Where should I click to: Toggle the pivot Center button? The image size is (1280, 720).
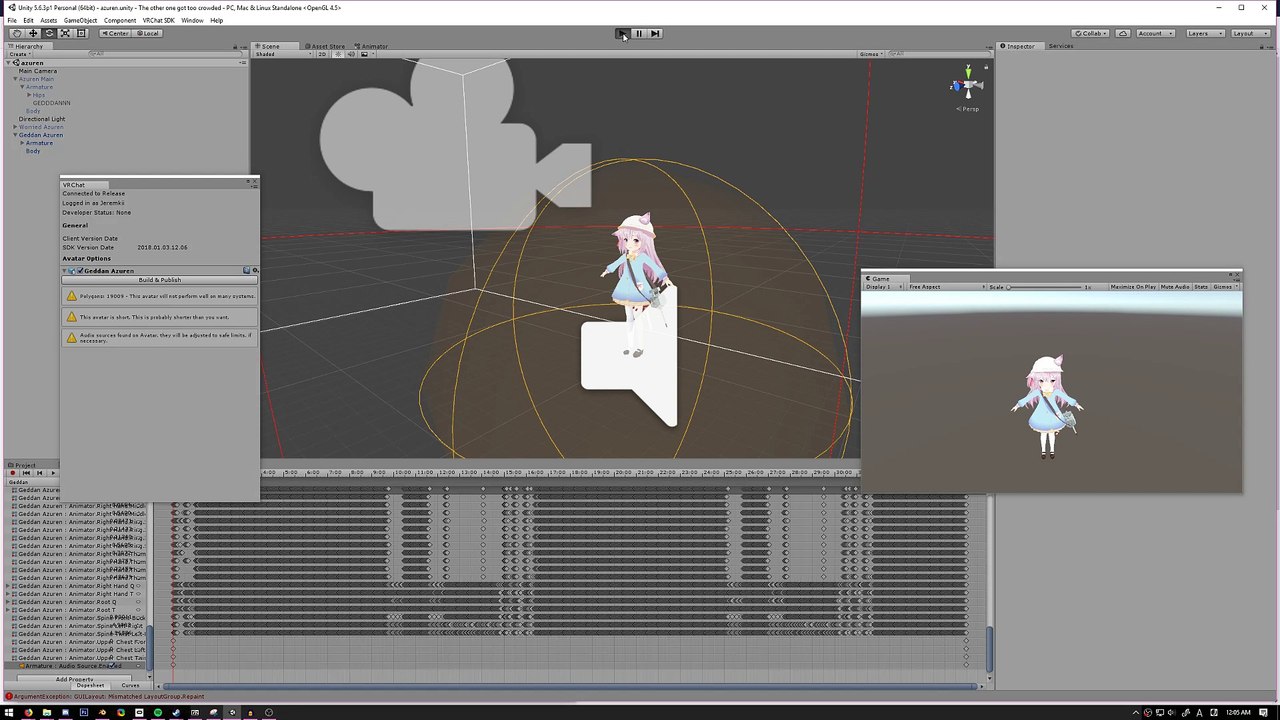115,33
